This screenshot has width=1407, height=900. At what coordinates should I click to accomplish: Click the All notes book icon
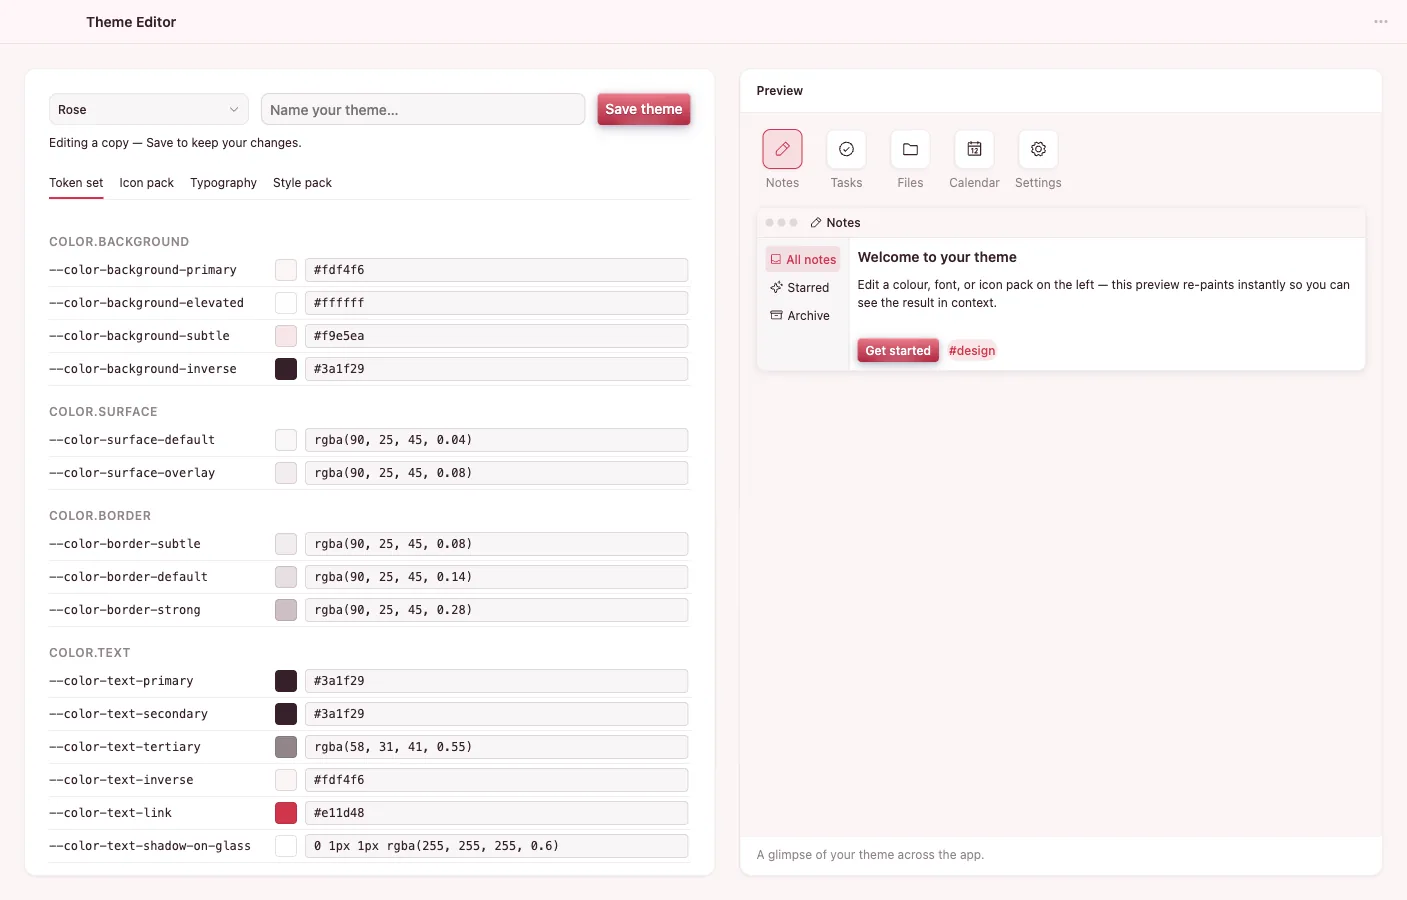[776, 259]
